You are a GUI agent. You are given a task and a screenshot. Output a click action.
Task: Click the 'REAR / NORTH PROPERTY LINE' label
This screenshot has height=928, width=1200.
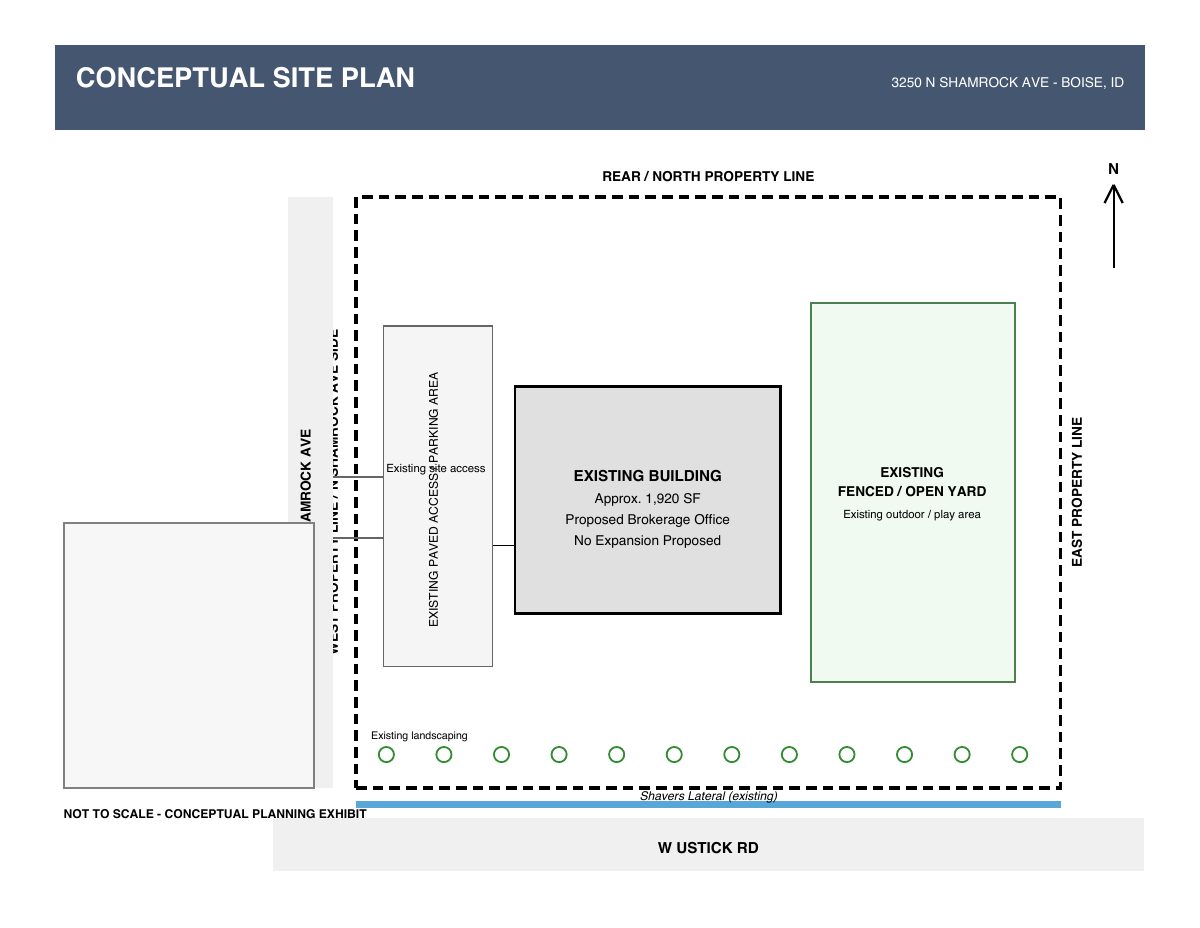pos(708,176)
